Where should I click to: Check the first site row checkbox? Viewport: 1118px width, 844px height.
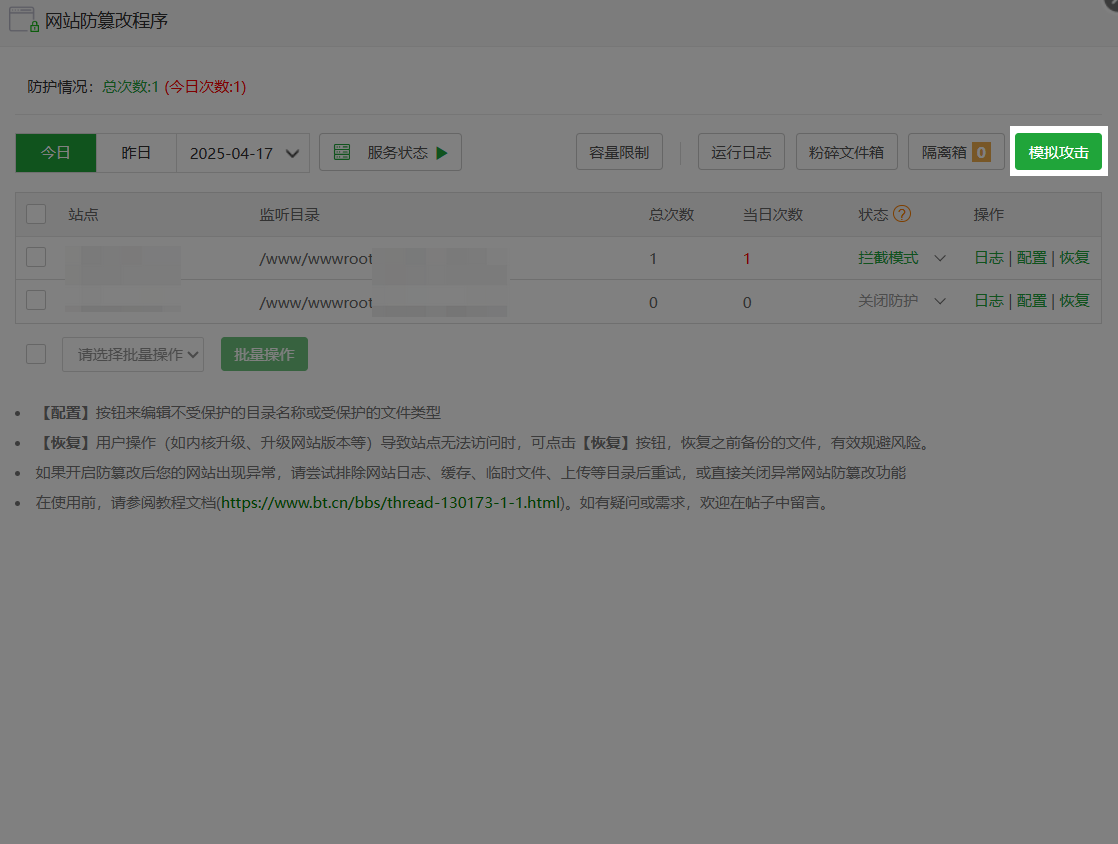pos(36,257)
